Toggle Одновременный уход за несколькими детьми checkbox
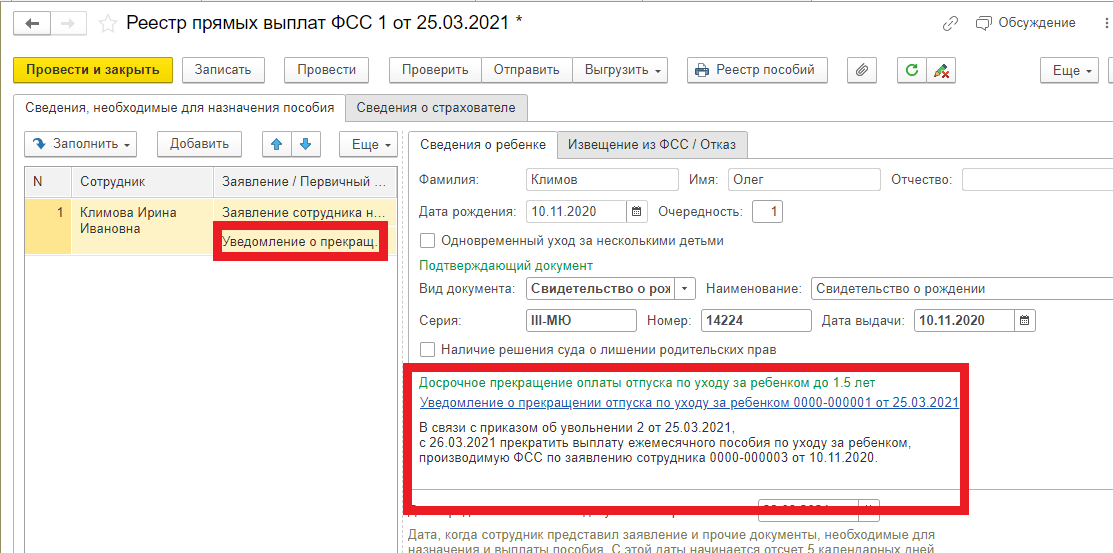The width and height of the screenshot is (1113, 553). click(x=428, y=241)
